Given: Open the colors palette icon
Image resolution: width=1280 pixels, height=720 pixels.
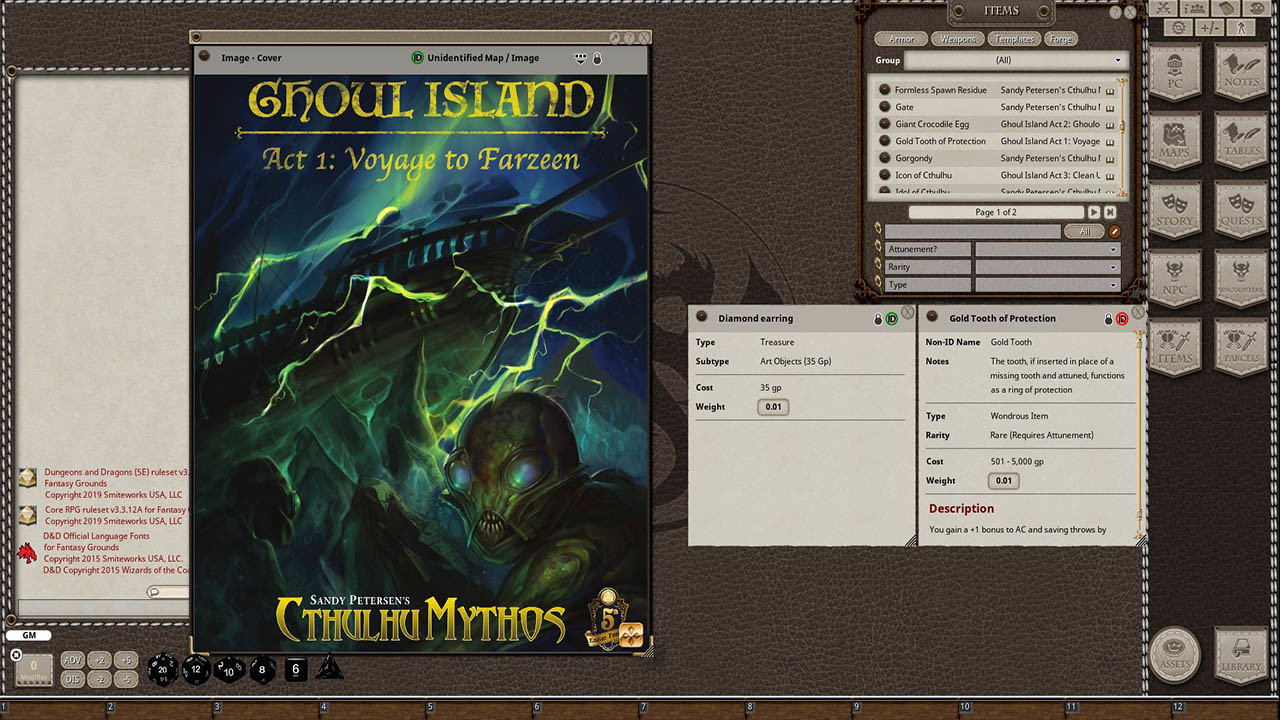Looking at the screenshot, I should coord(1255,8).
